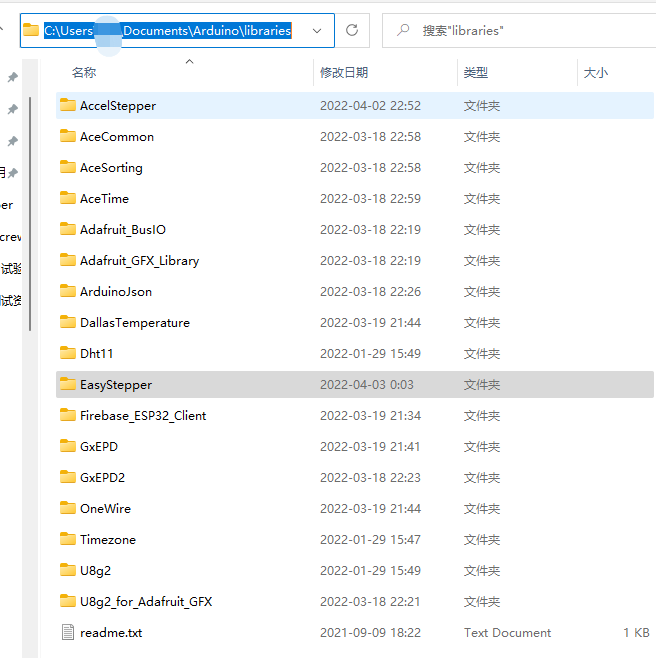The width and height of the screenshot is (656, 658).
Task: Select the Adafruit_GFX_Library folder name
Action: pos(140,261)
